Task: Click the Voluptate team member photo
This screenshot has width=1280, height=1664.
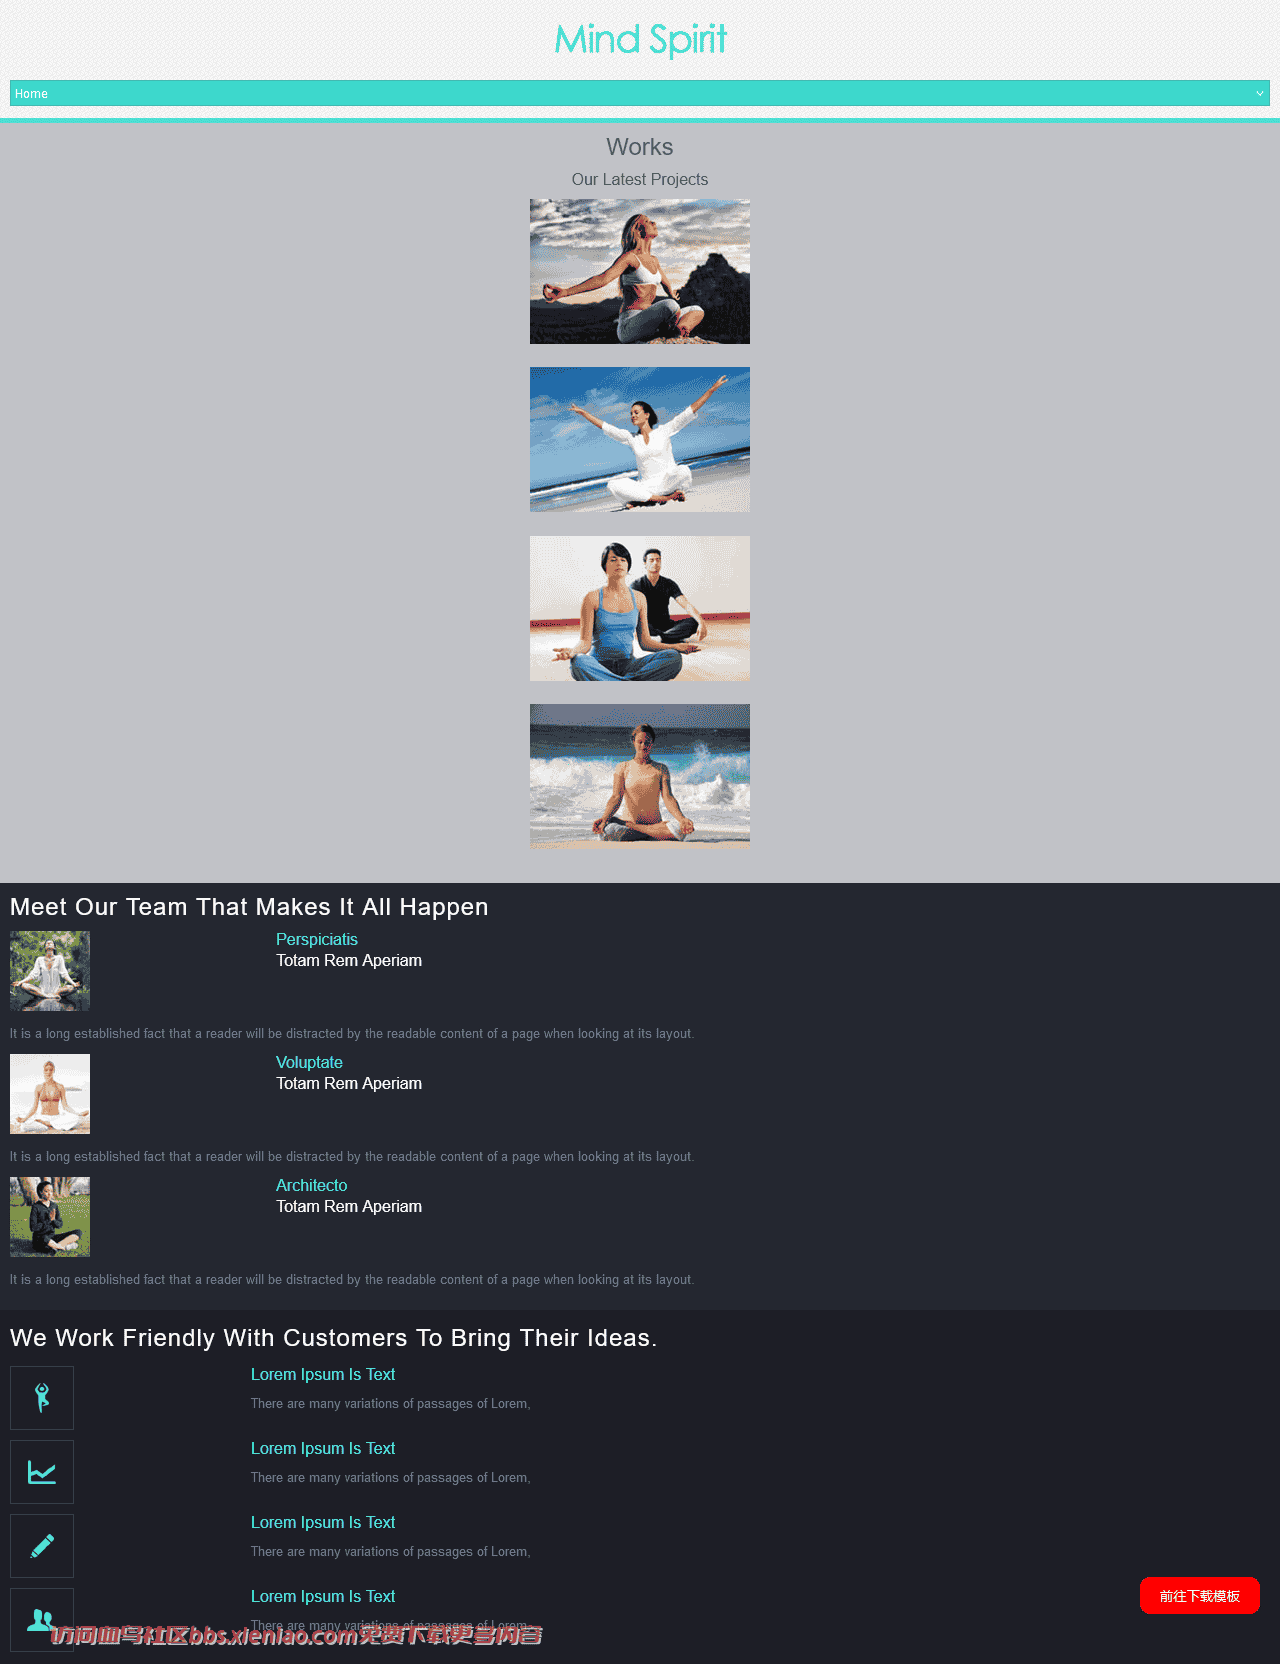Action: pyautogui.click(x=50, y=1094)
